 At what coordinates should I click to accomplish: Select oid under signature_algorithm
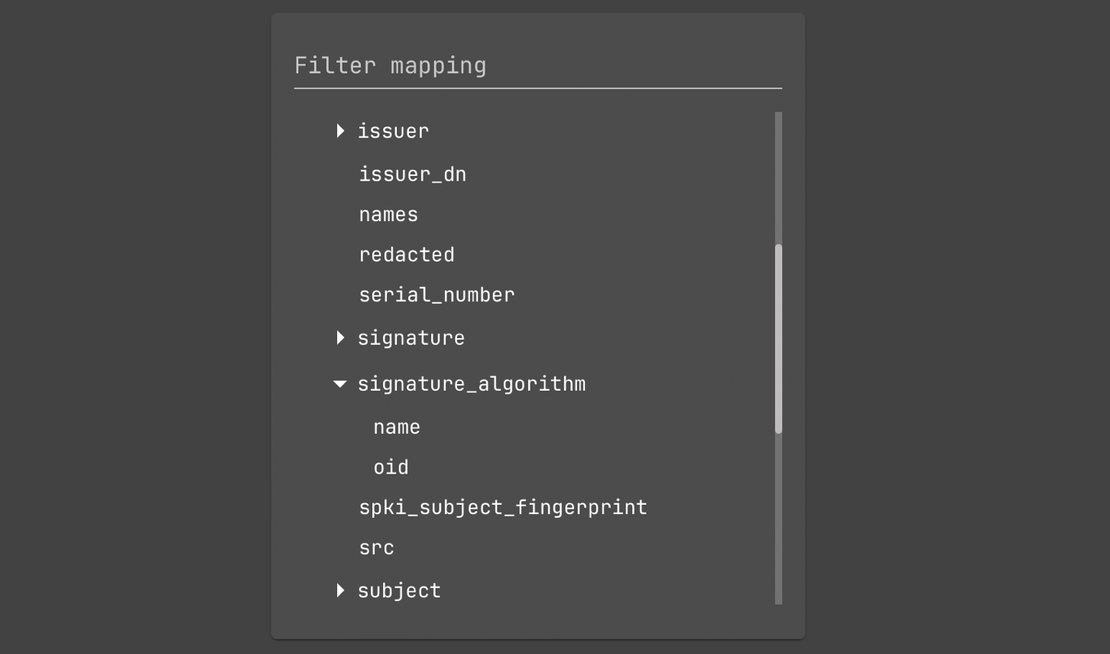point(391,467)
